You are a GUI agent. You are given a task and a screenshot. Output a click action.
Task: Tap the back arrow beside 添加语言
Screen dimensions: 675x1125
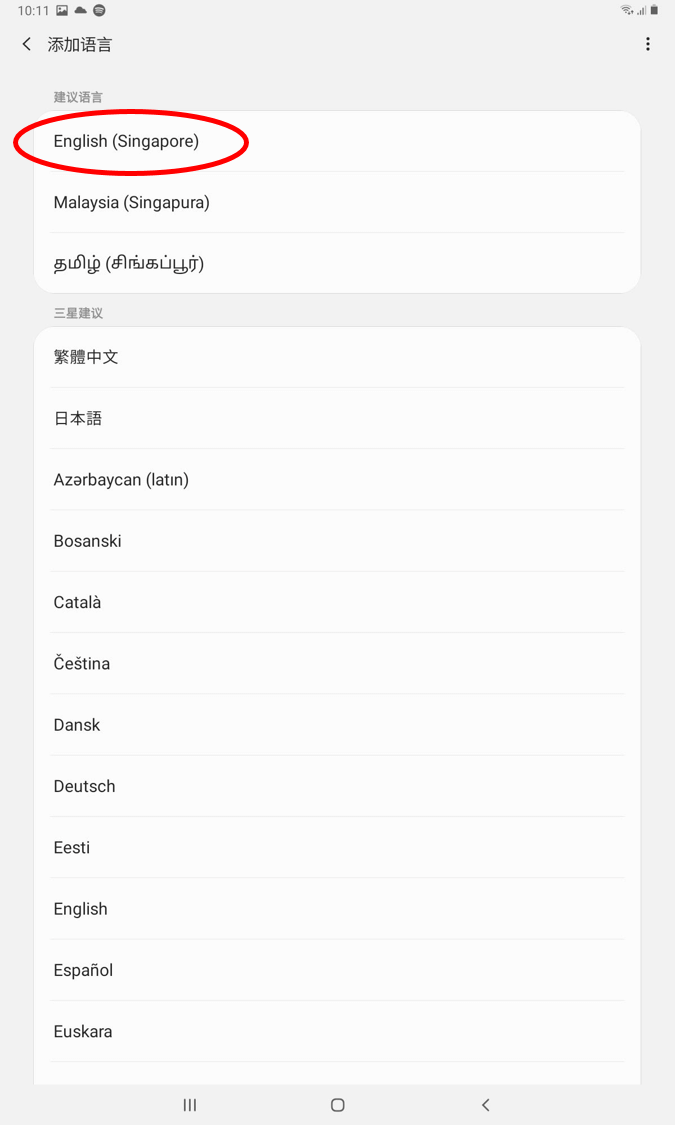pos(27,45)
